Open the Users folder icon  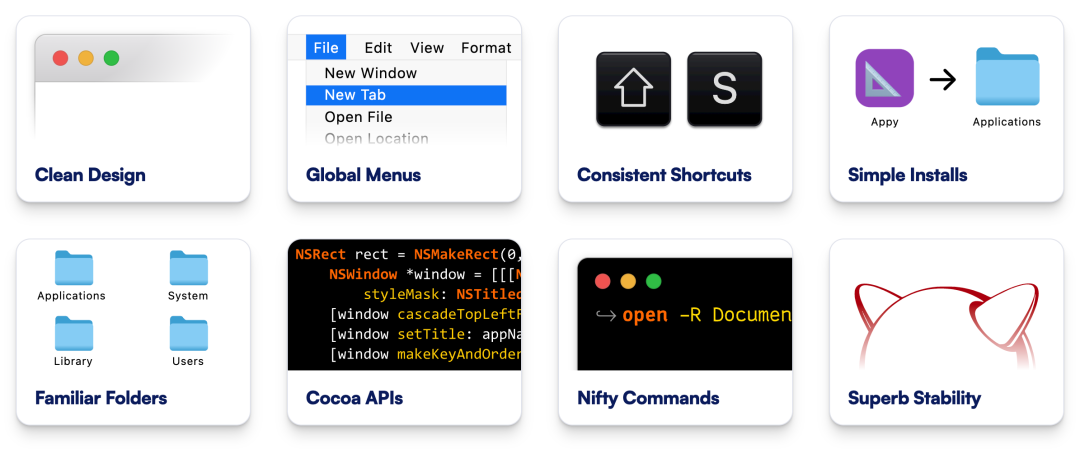[189, 333]
